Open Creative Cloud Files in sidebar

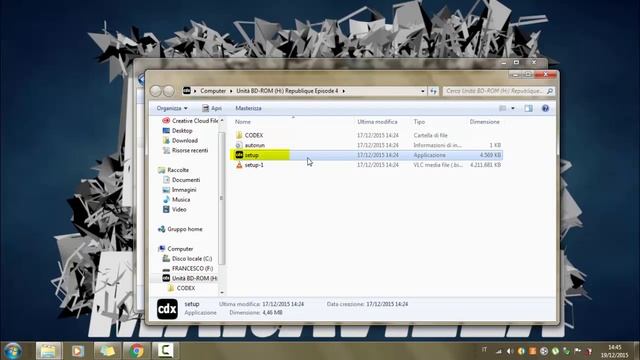191,121
